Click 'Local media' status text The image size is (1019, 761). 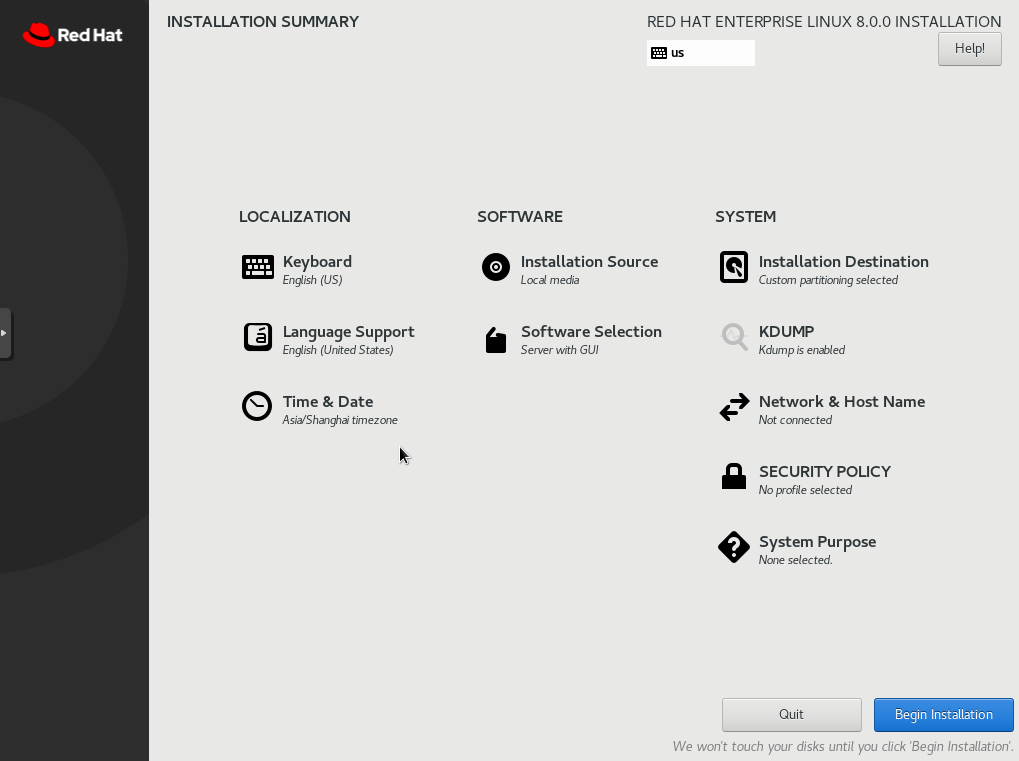550,280
